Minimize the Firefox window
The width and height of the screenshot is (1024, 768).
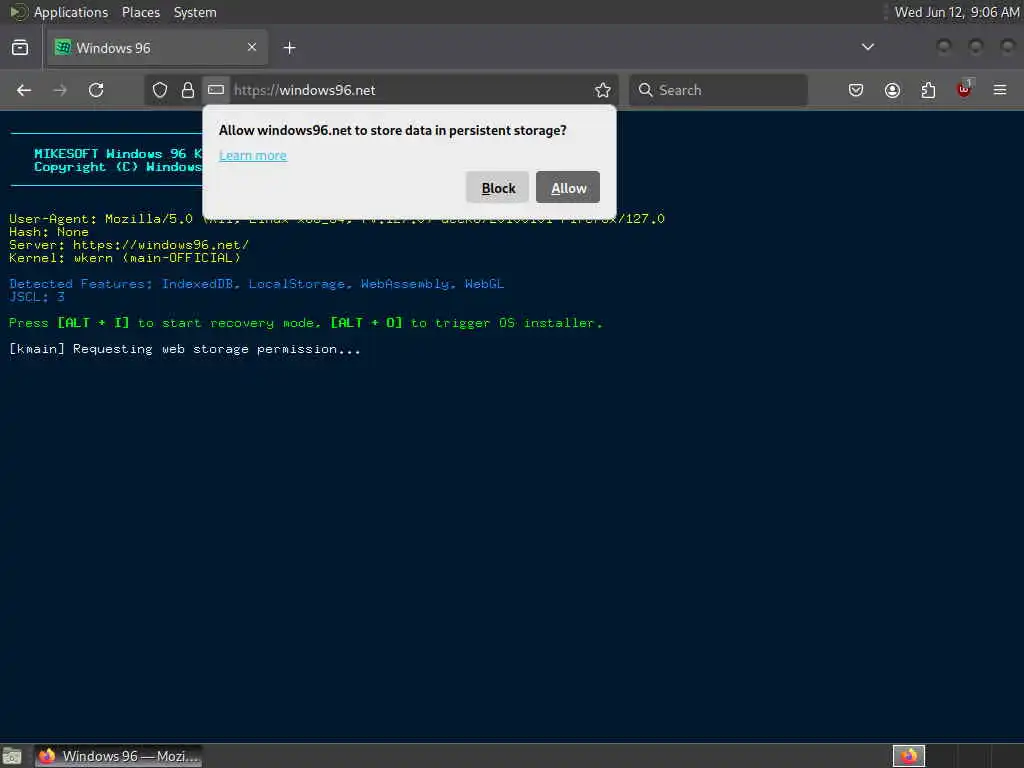pyautogui.click(x=944, y=46)
